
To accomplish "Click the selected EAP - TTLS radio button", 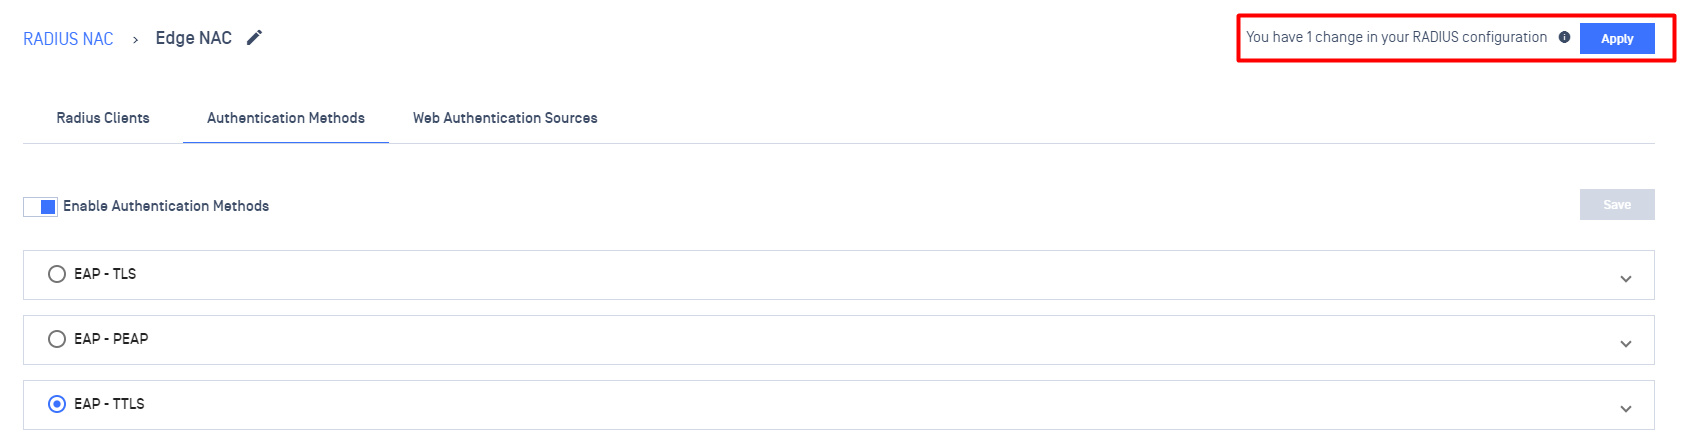I will (57, 404).
